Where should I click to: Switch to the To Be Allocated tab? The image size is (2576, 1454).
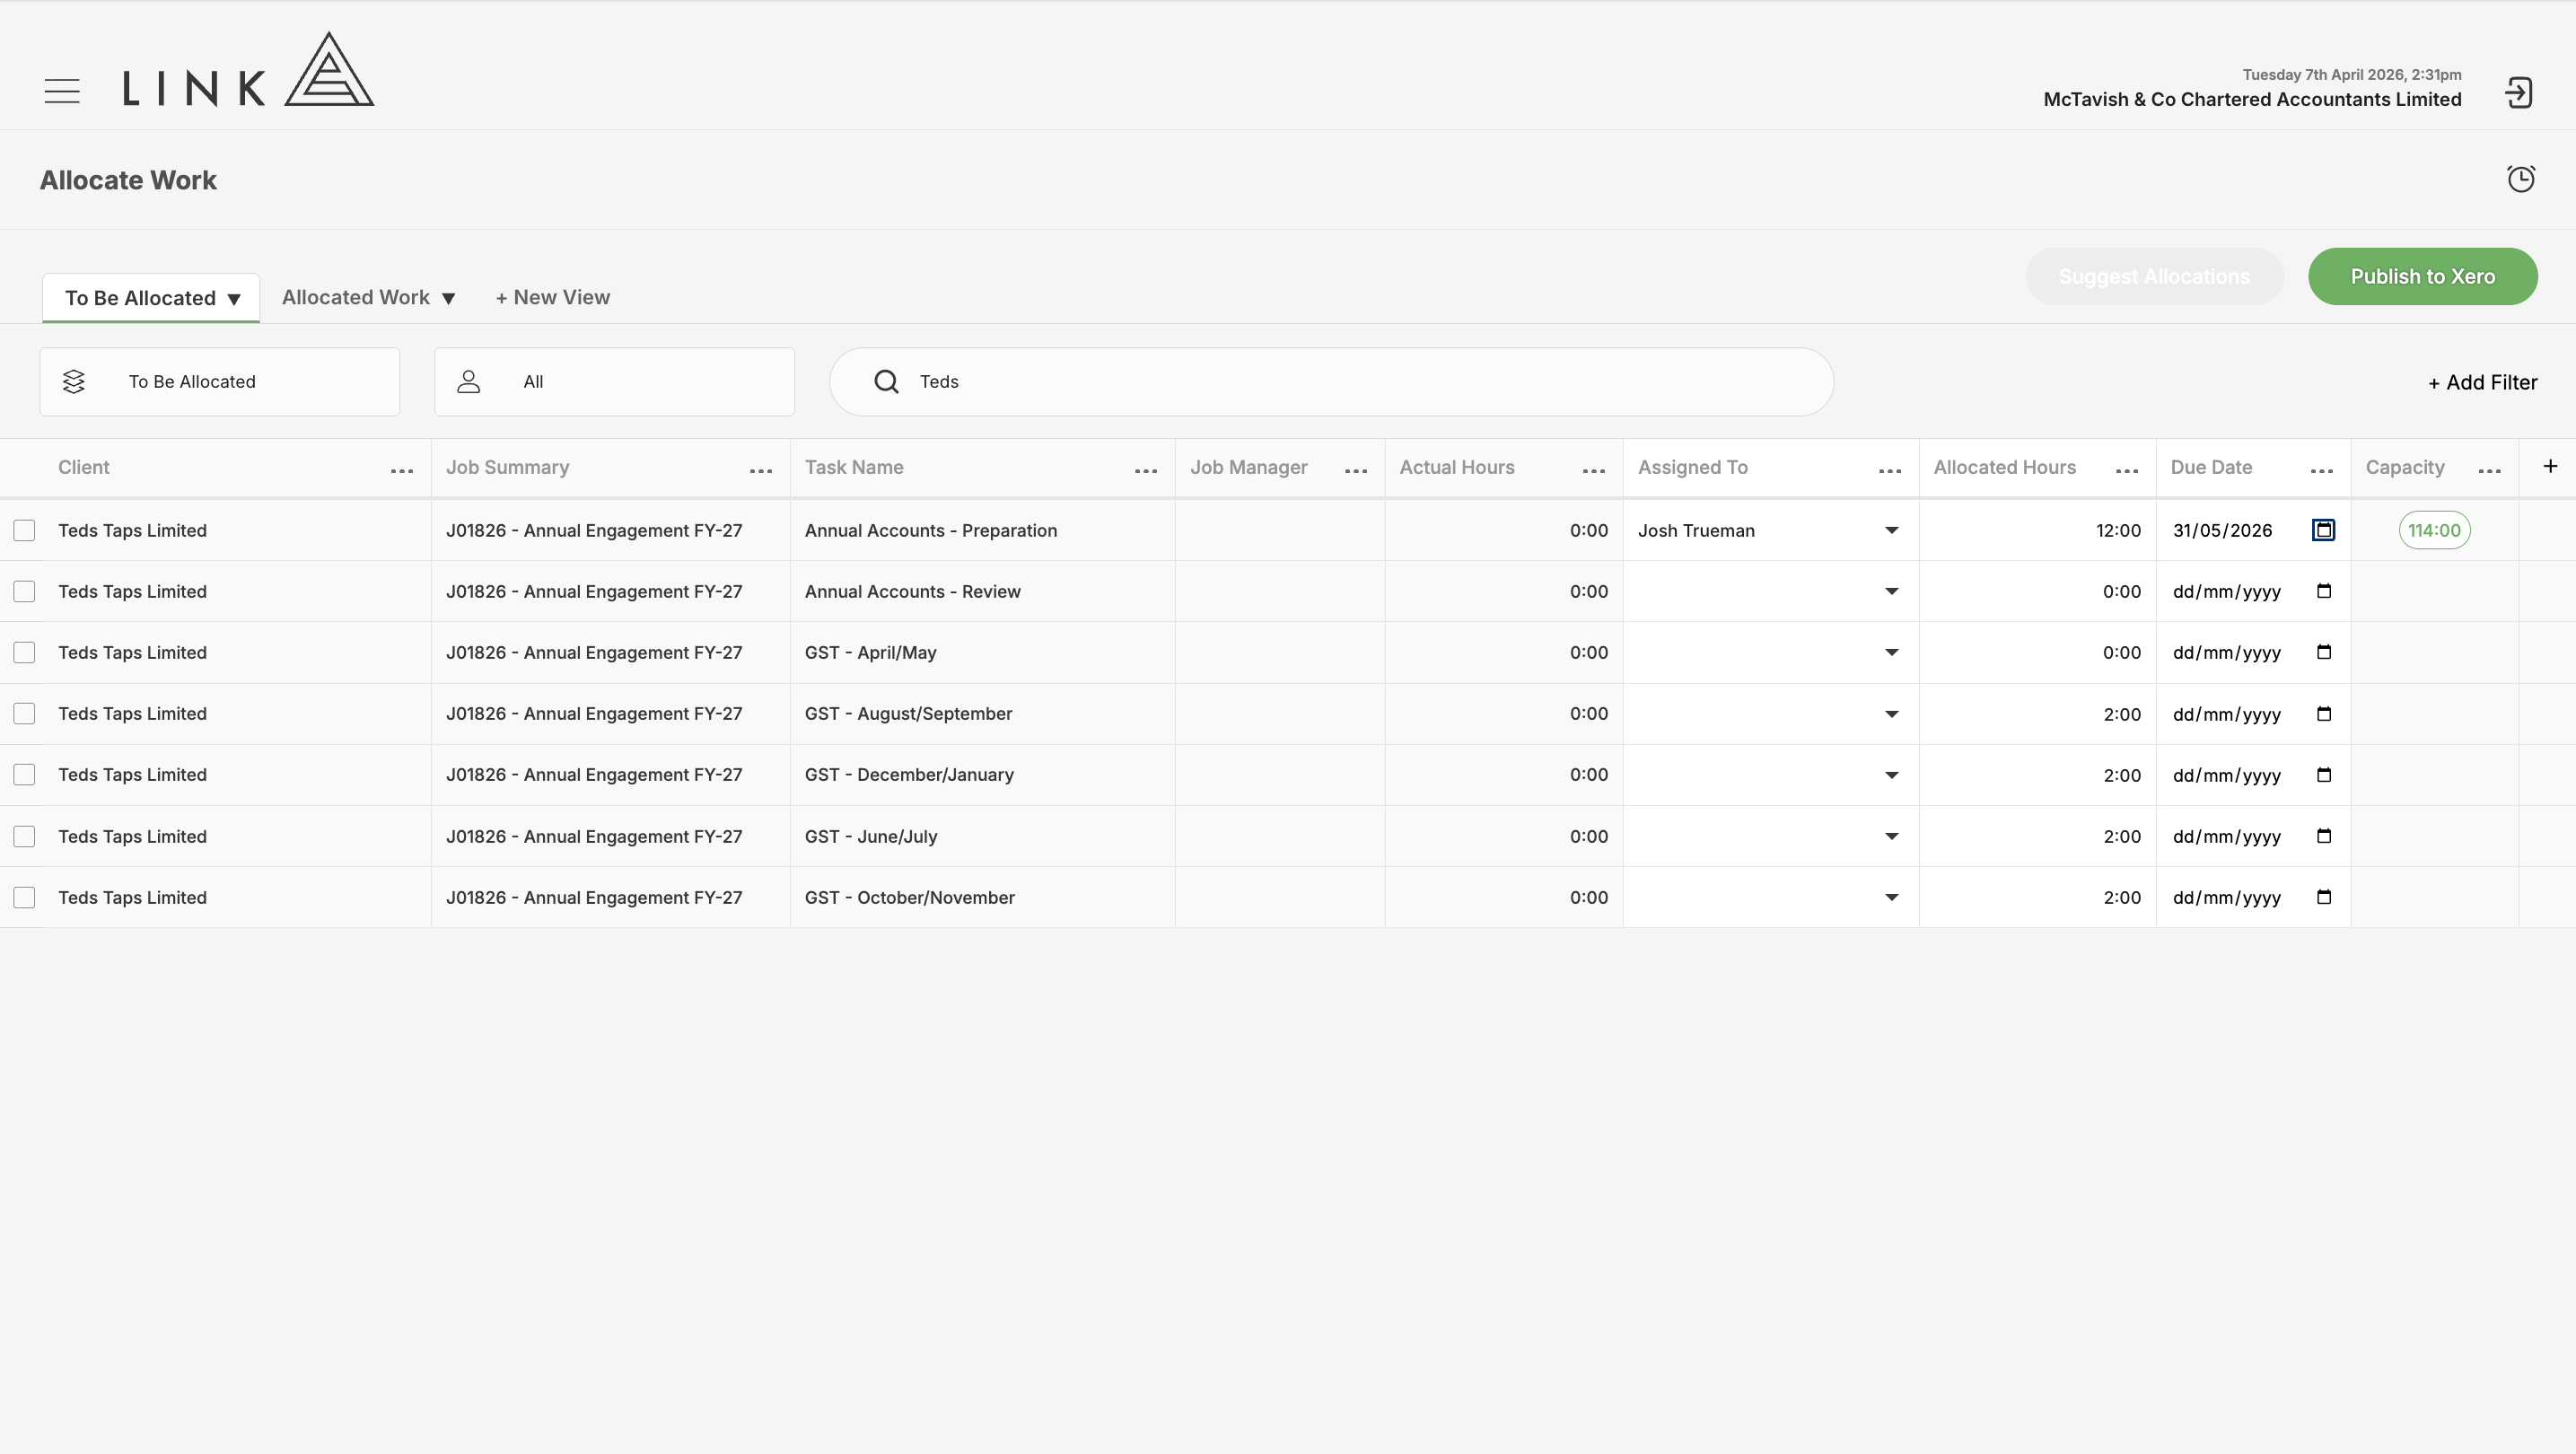point(151,298)
